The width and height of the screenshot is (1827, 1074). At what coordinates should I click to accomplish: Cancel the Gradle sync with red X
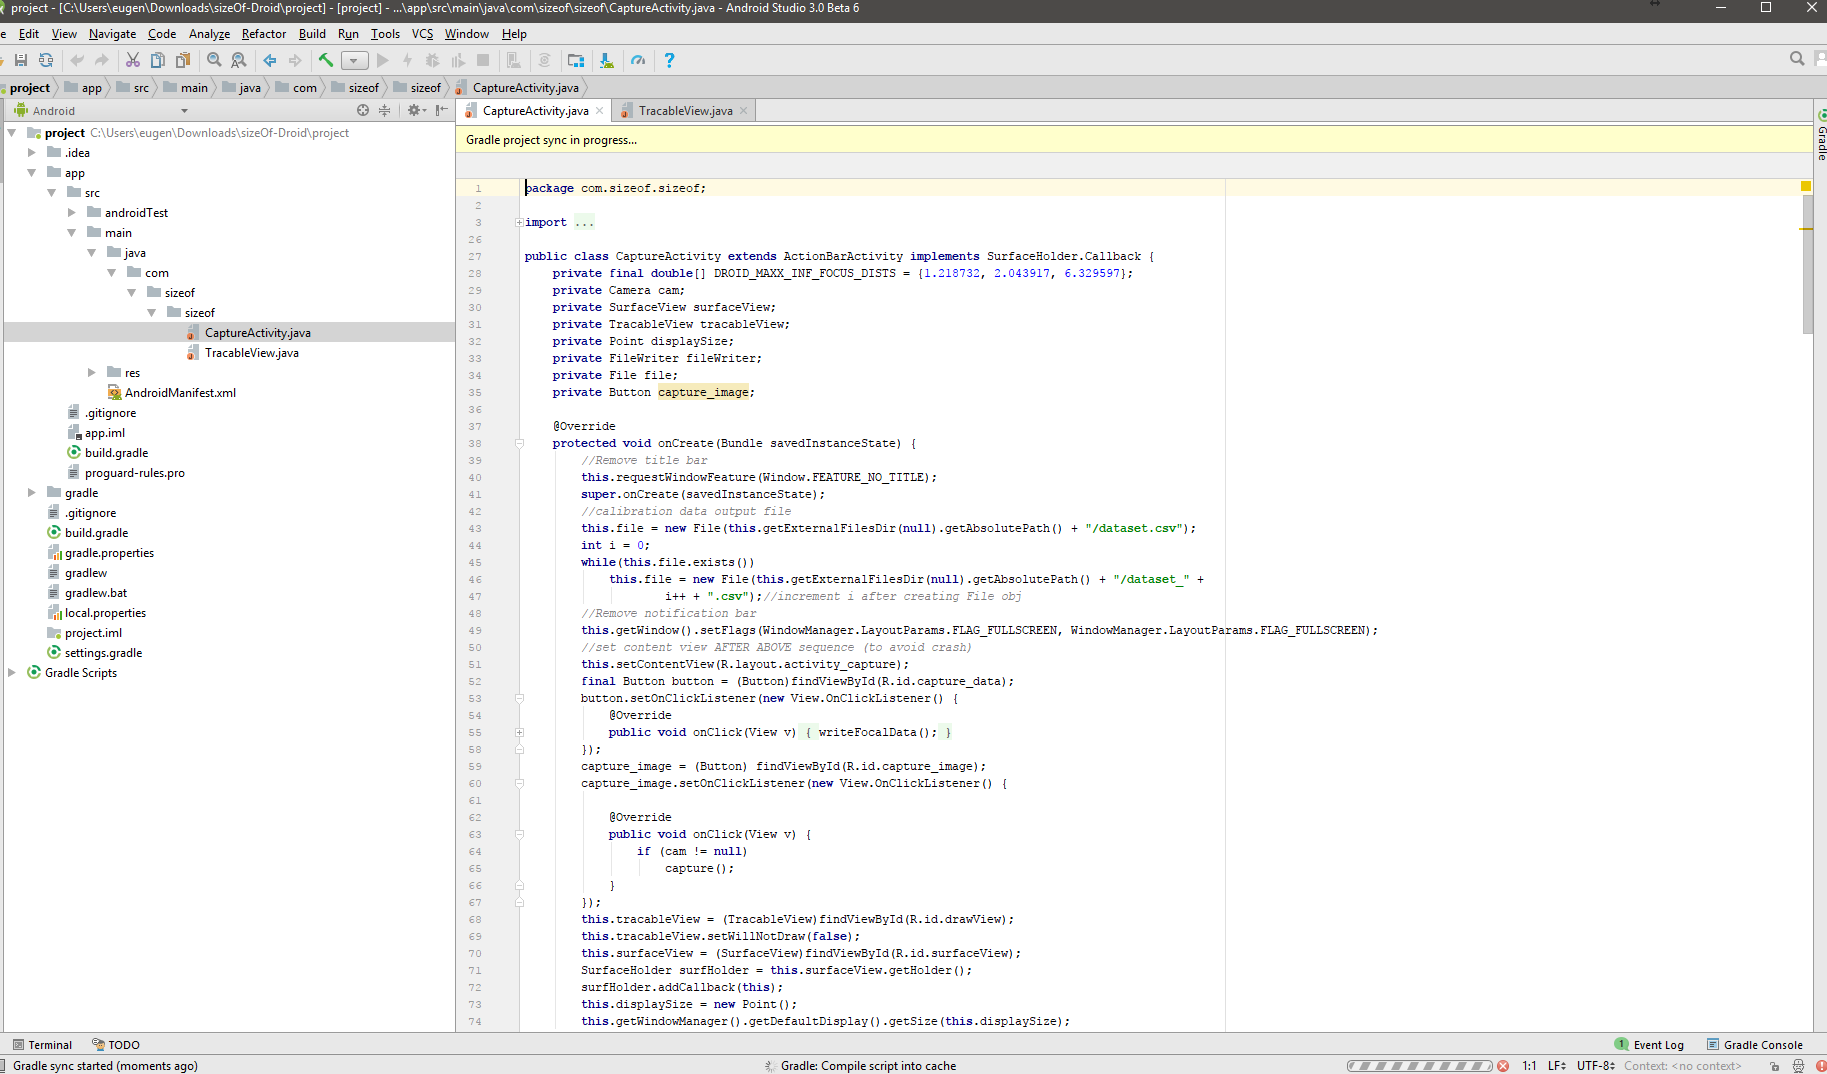[x=1503, y=1066]
